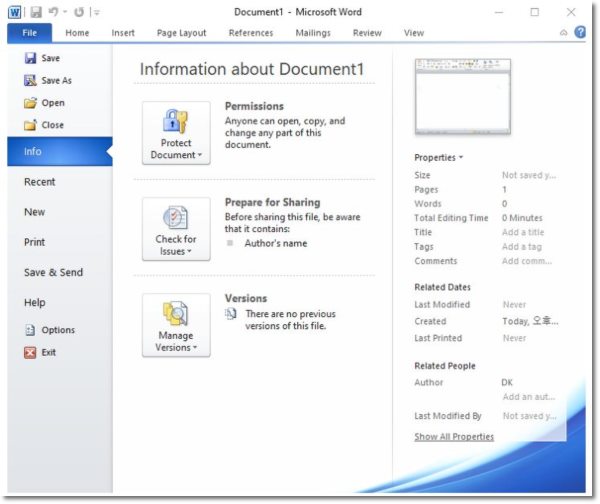Maximize the Word window
This screenshot has width=600, height=504.
(x=535, y=12)
